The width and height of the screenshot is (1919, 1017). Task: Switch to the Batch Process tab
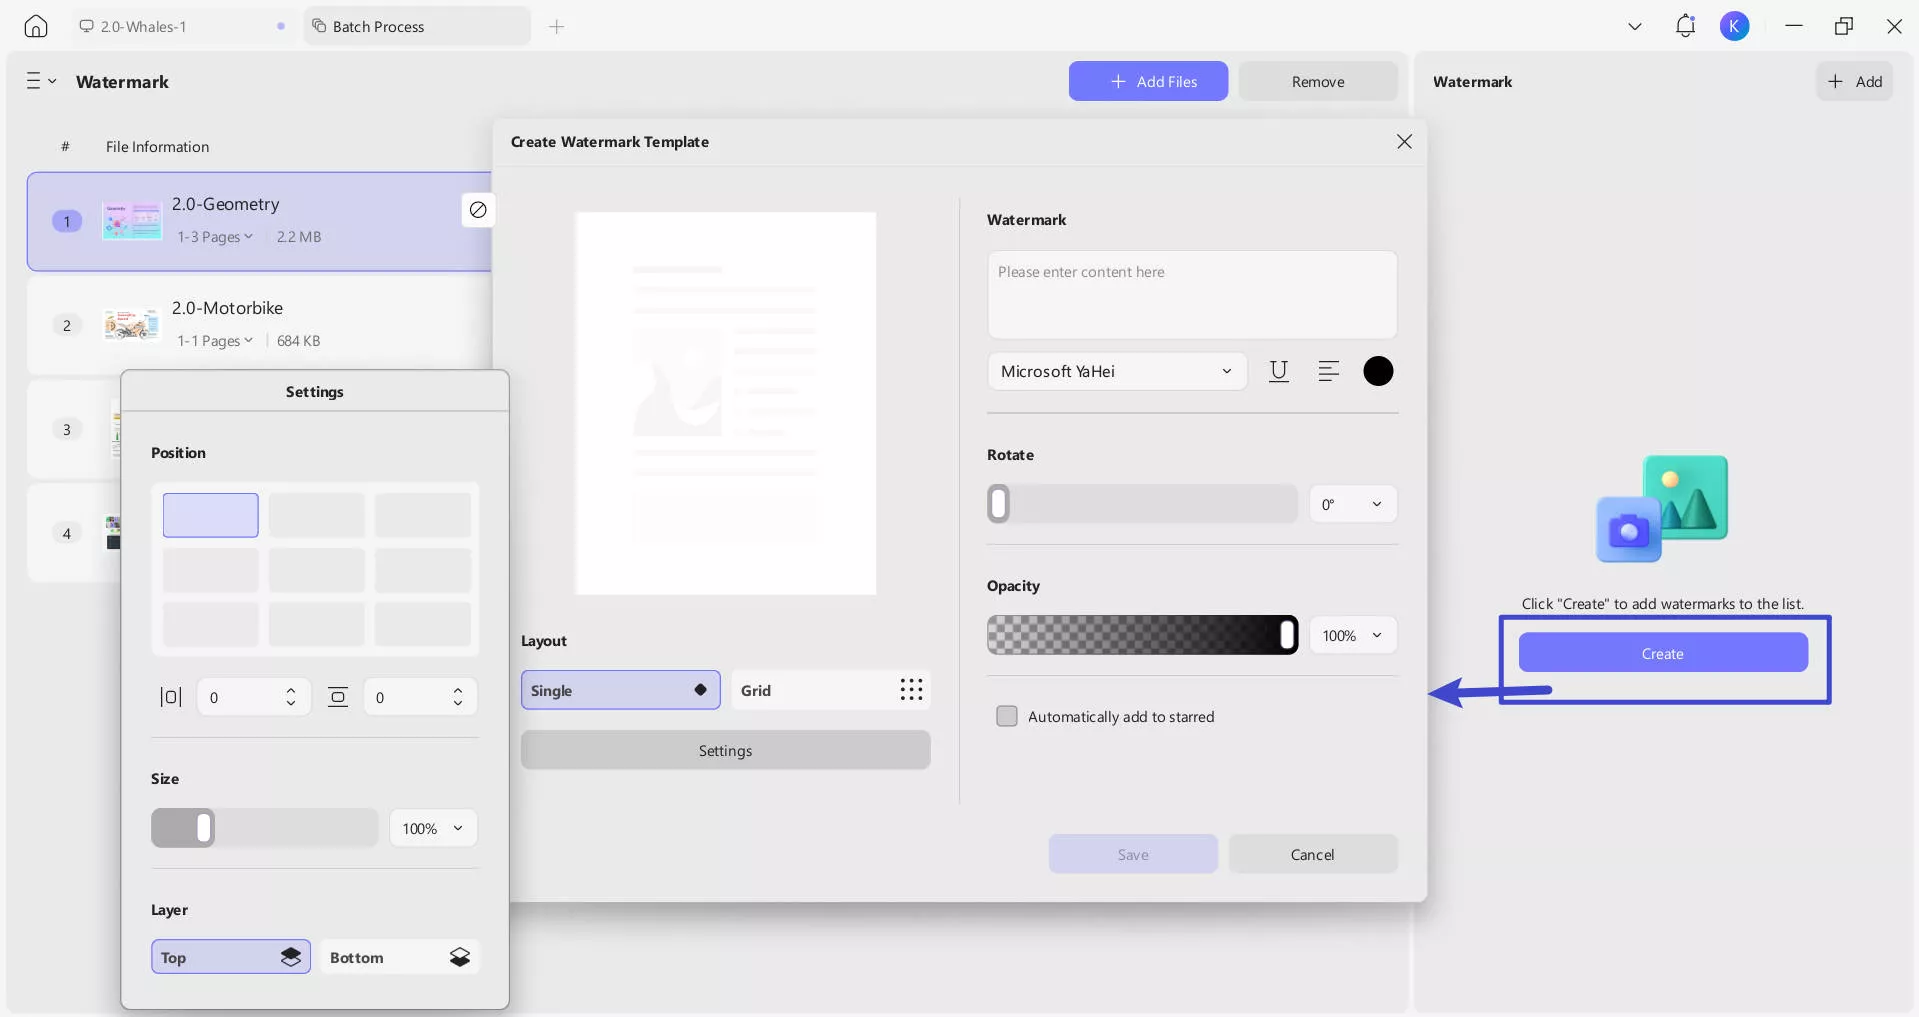[x=416, y=26]
